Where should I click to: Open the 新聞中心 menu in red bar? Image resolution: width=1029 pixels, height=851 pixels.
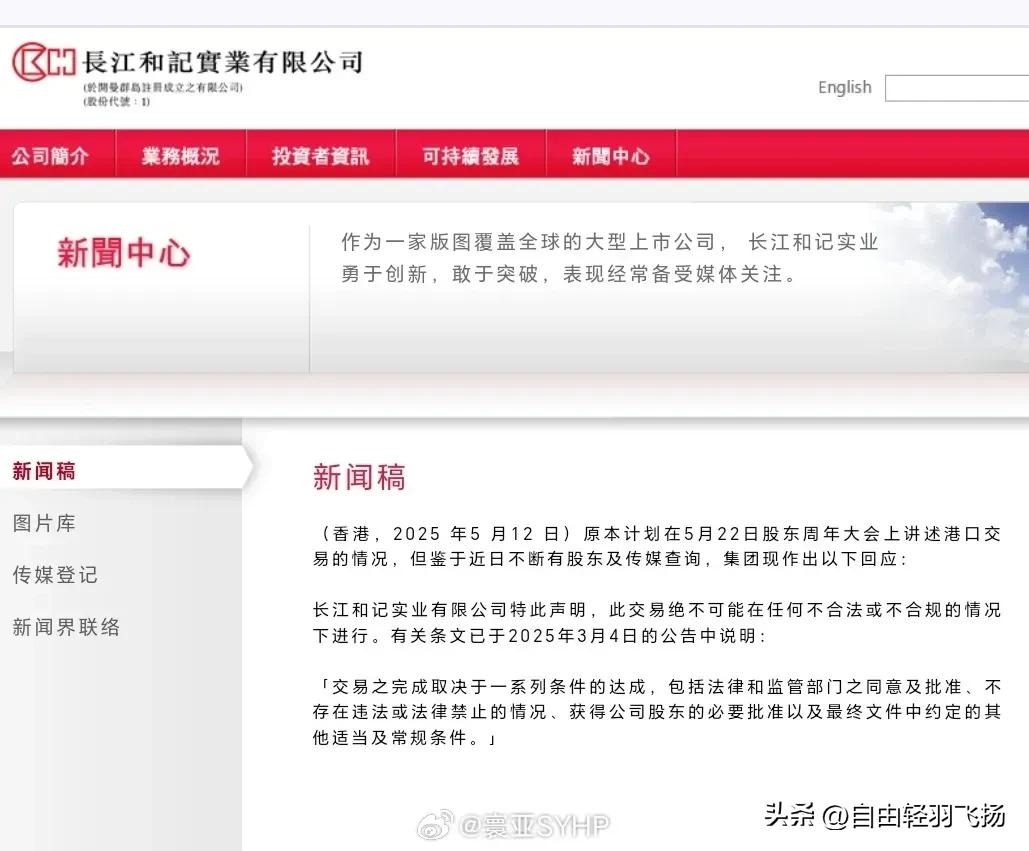611,156
